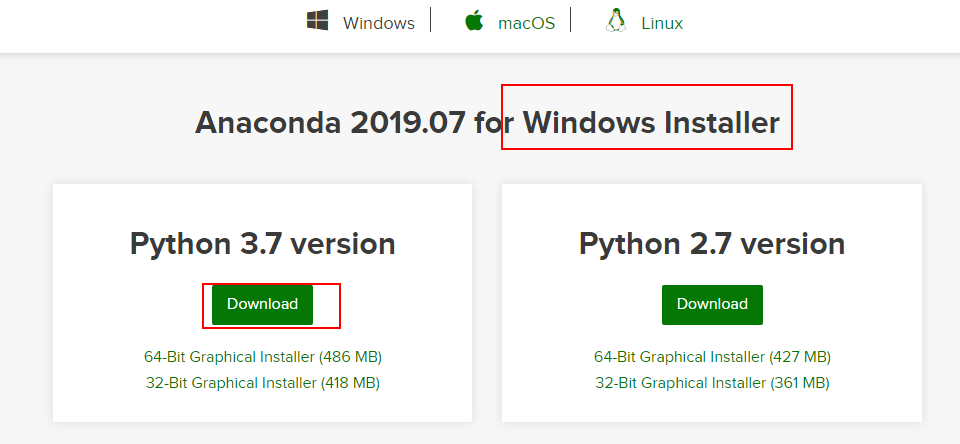The width and height of the screenshot is (960, 444).
Task: Choose 32-Bit Graphical Installer (361 MB) link
Action: click(712, 383)
